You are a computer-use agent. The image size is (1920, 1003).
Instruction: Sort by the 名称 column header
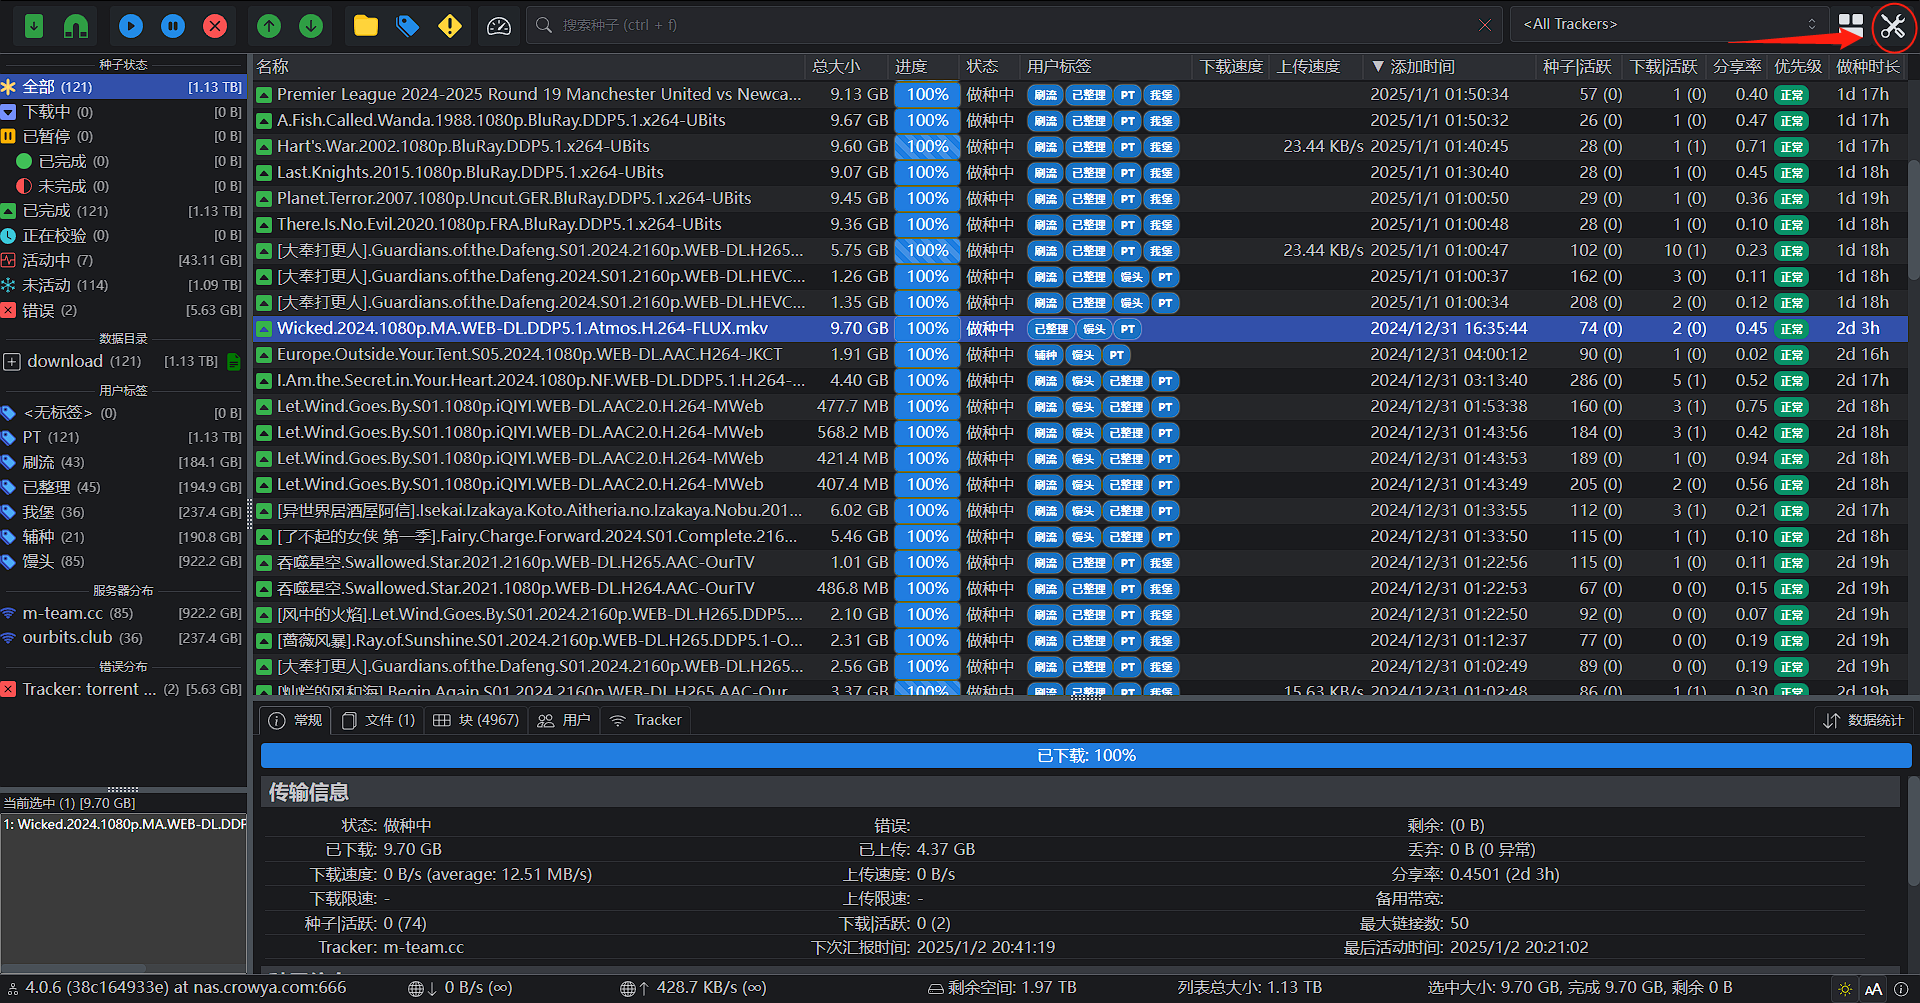point(528,67)
